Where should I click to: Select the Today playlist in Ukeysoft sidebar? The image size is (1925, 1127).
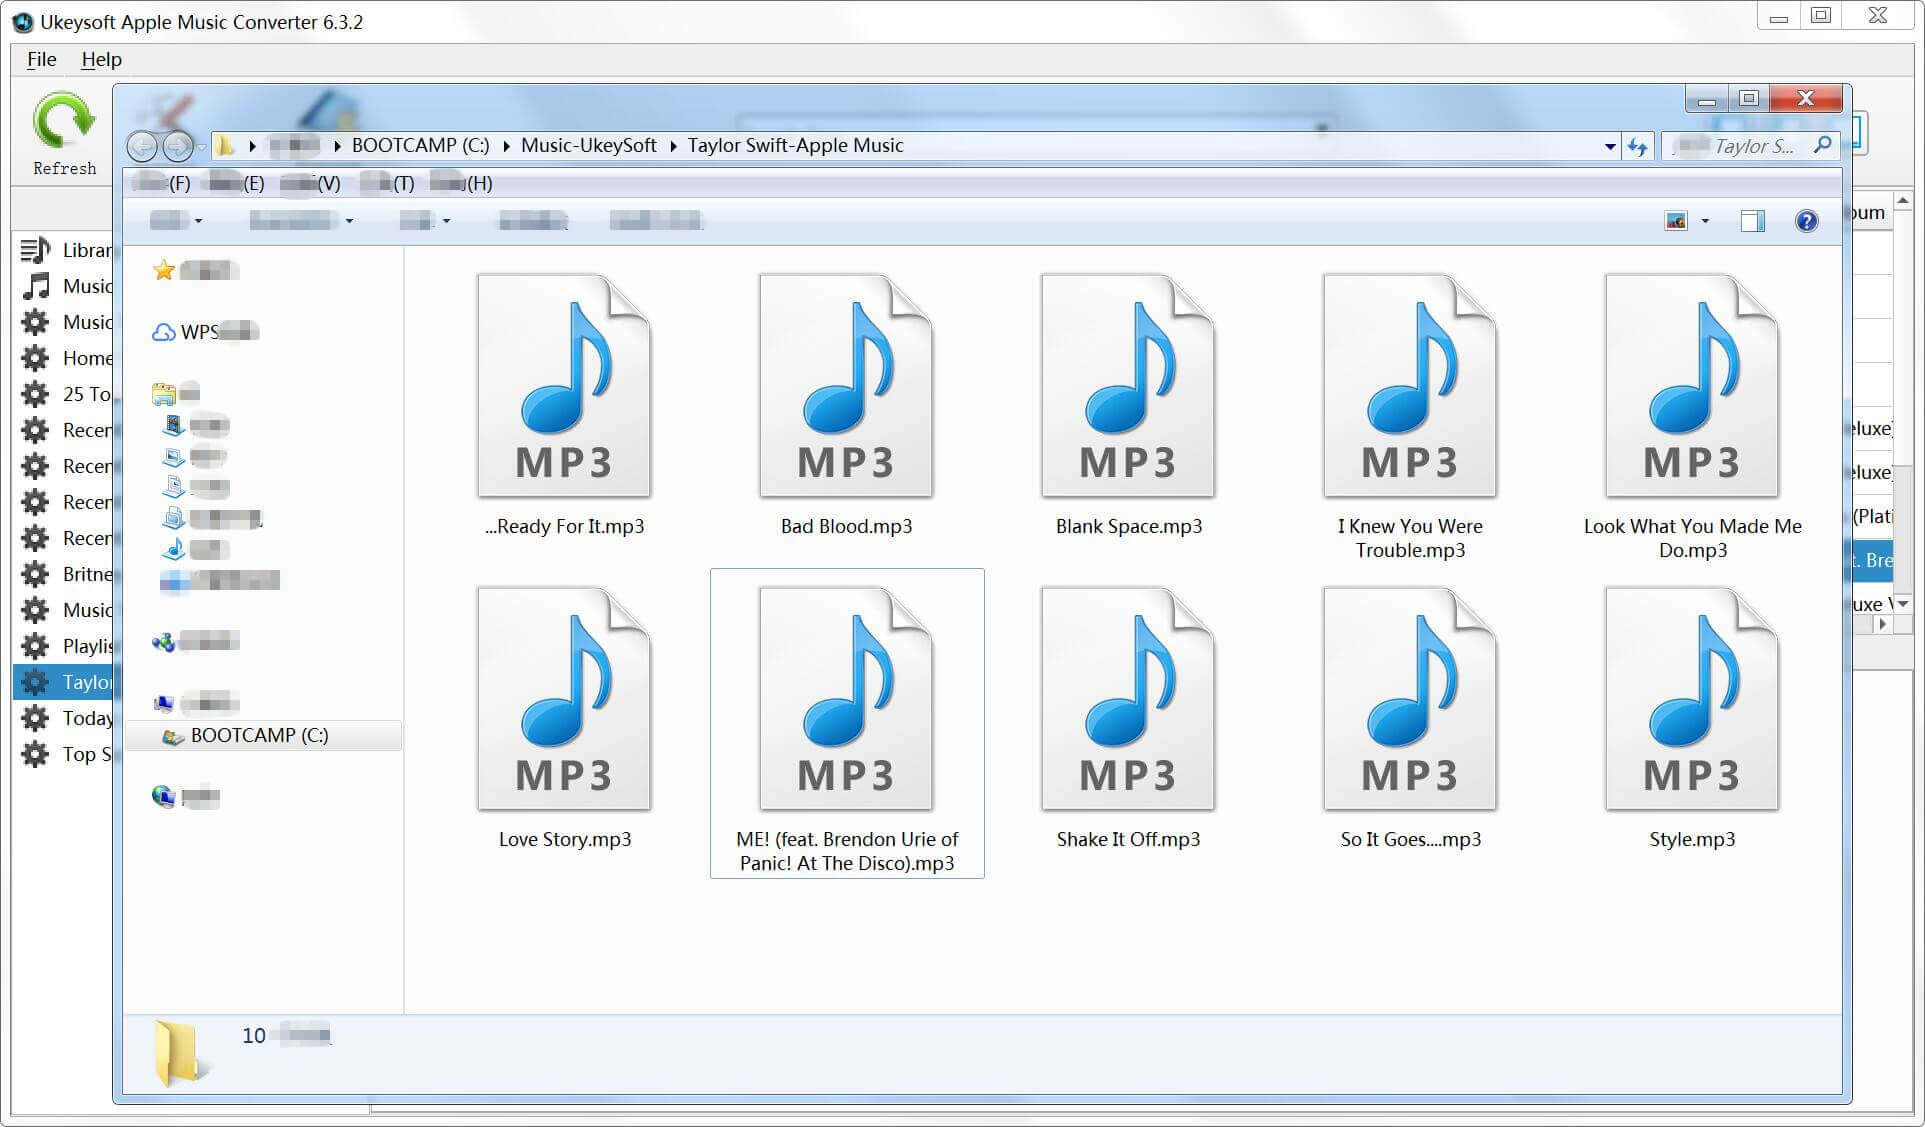66,718
